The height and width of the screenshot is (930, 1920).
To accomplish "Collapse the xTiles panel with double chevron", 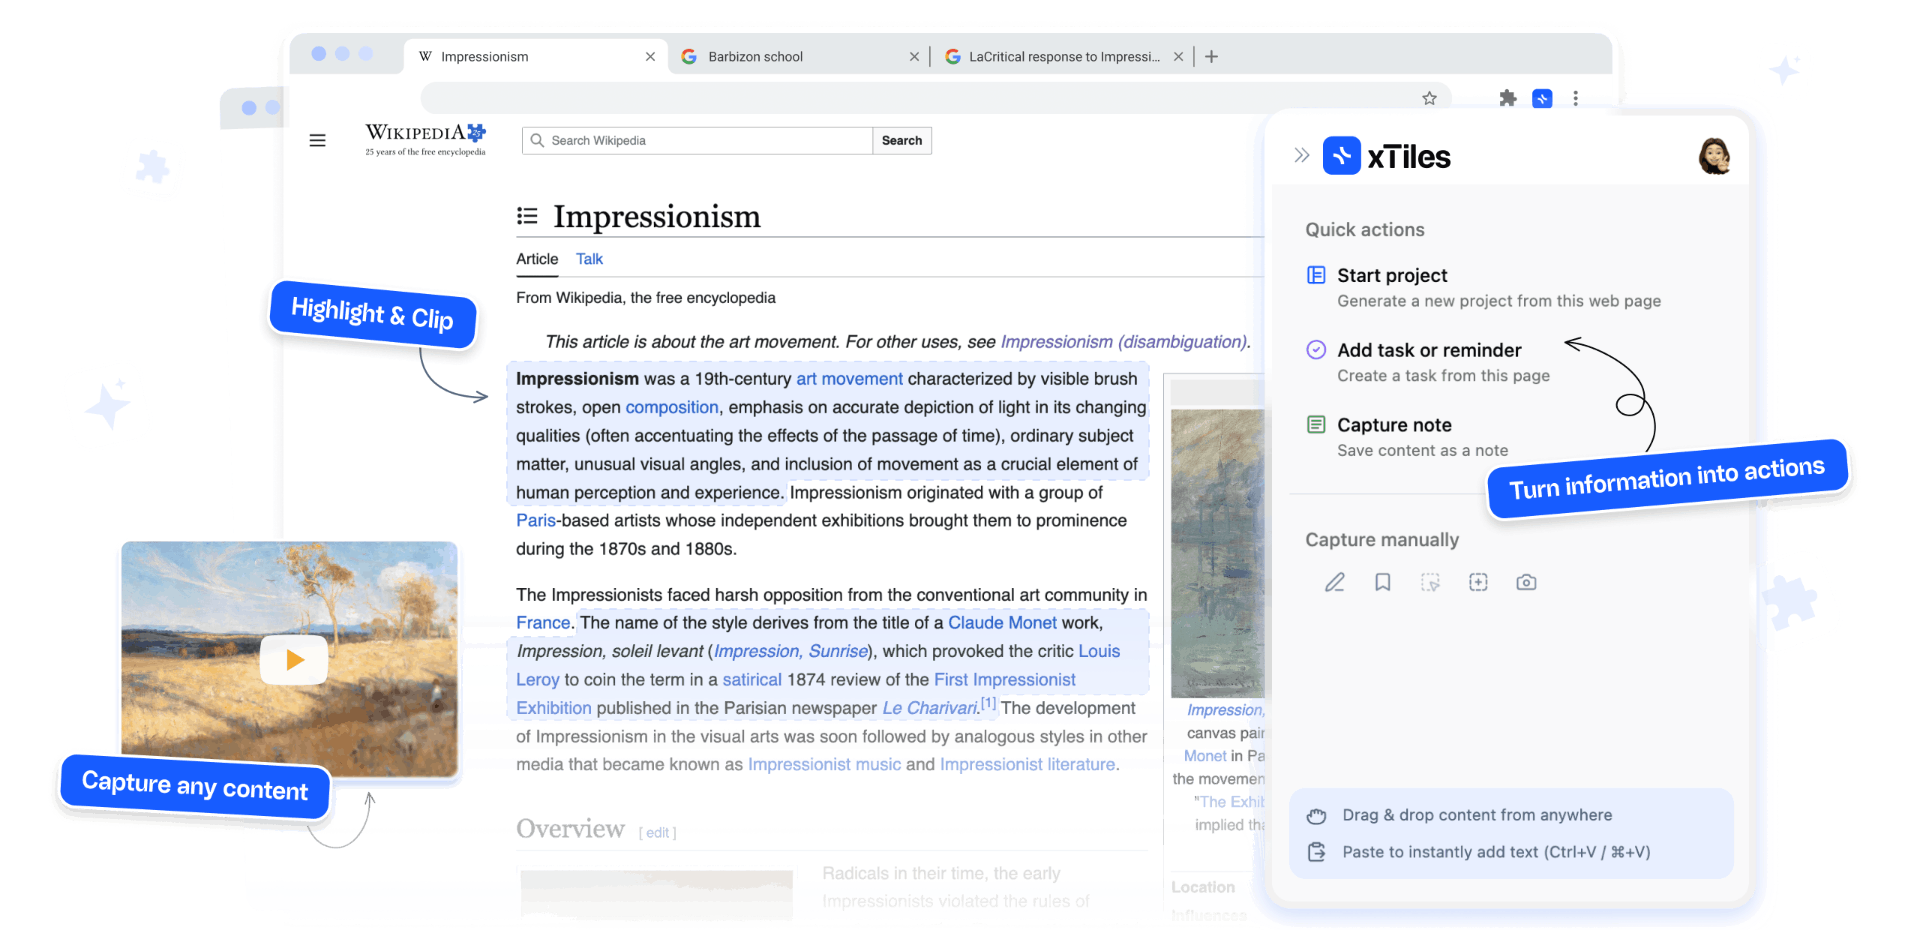I will tap(1301, 155).
